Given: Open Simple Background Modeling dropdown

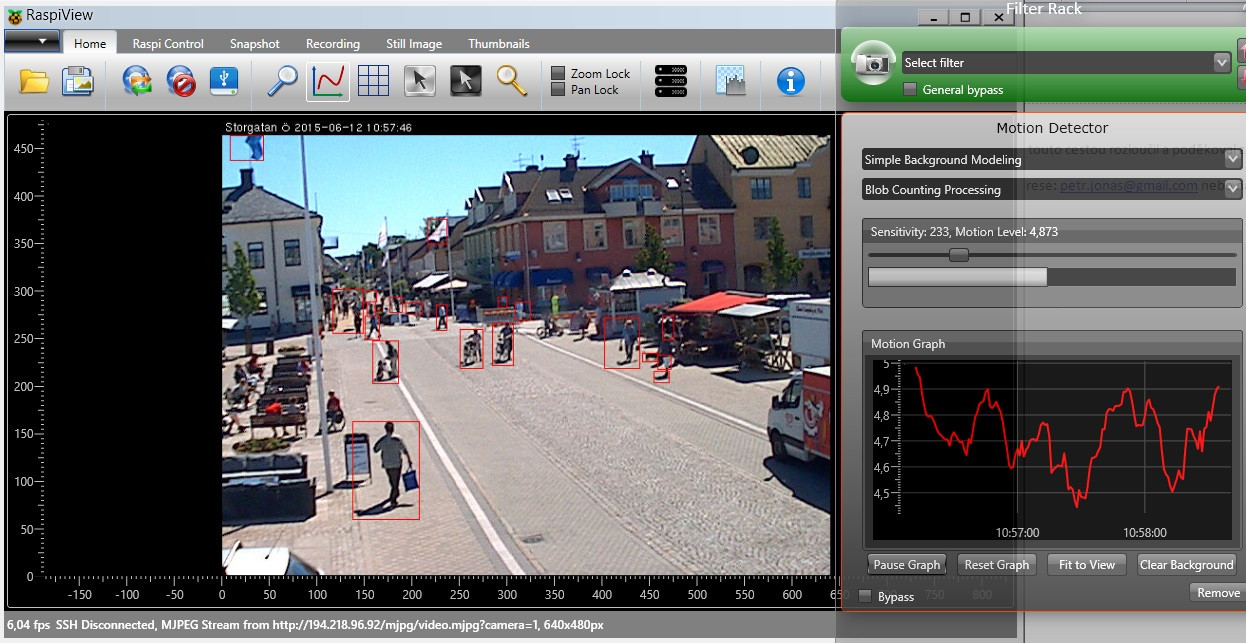Looking at the screenshot, I should click(x=1052, y=160).
